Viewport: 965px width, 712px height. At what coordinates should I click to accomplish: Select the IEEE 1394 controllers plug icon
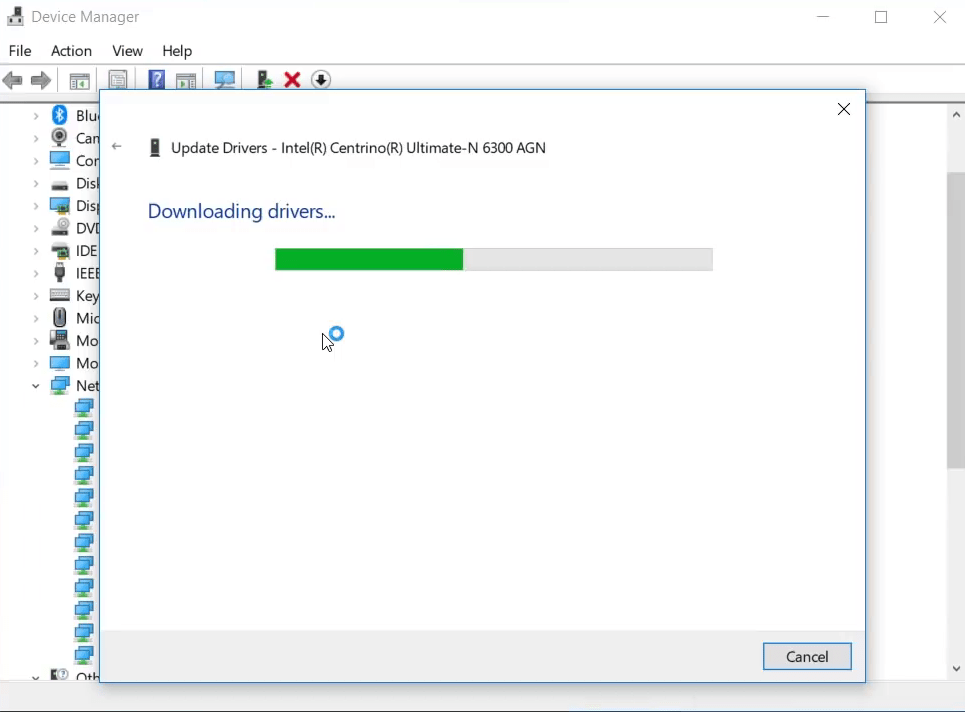click(x=60, y=273)
